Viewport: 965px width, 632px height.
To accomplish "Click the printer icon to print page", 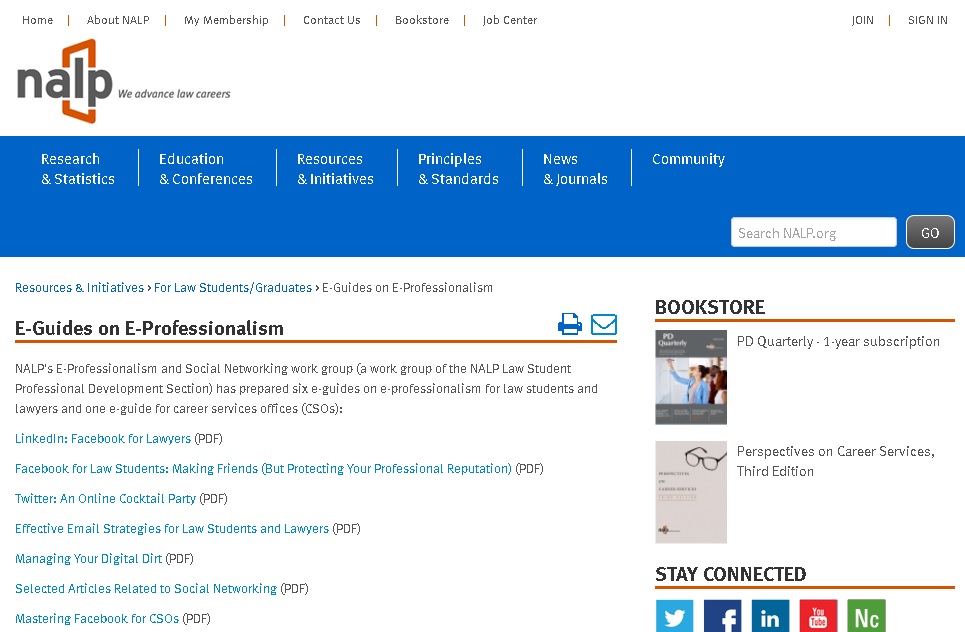I will (x=570, y=324).
